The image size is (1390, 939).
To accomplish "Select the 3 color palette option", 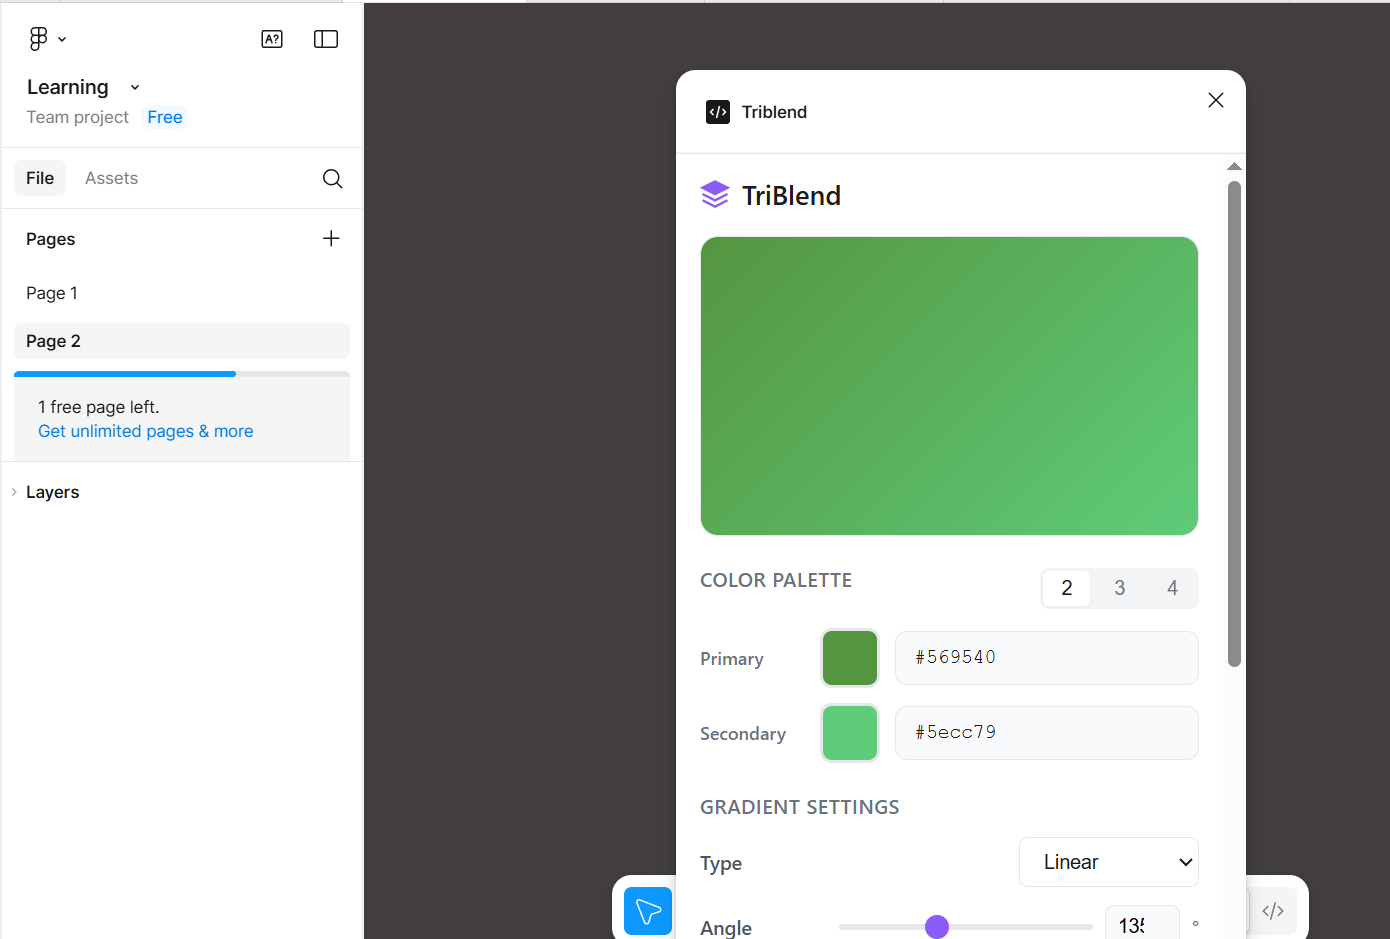I will pyautogui.click(x=1119, y=588).
